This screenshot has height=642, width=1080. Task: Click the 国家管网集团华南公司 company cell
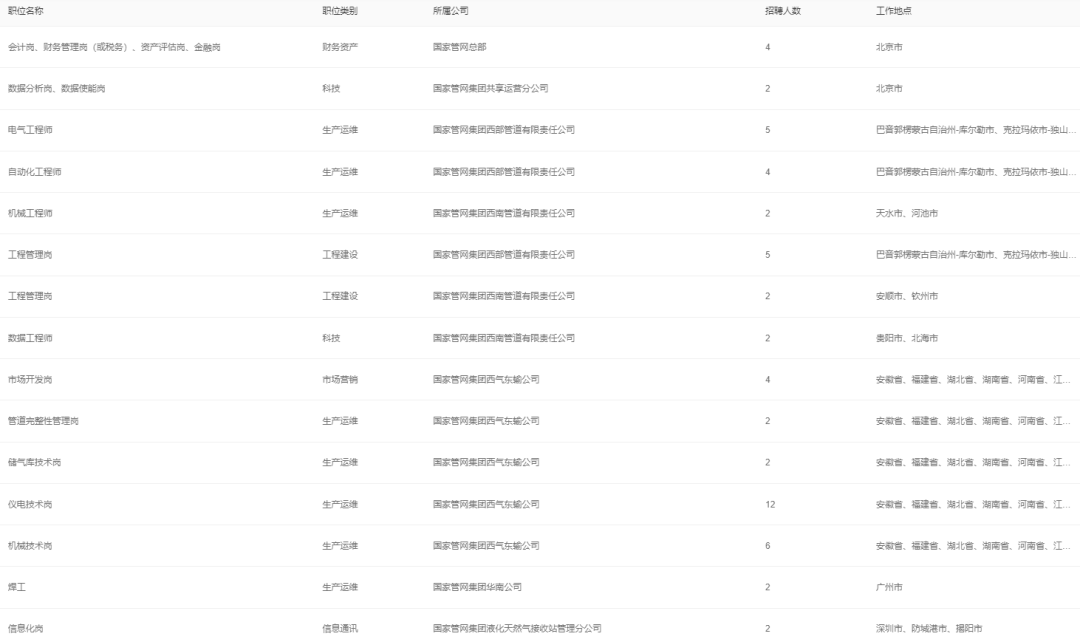(476, 587)
